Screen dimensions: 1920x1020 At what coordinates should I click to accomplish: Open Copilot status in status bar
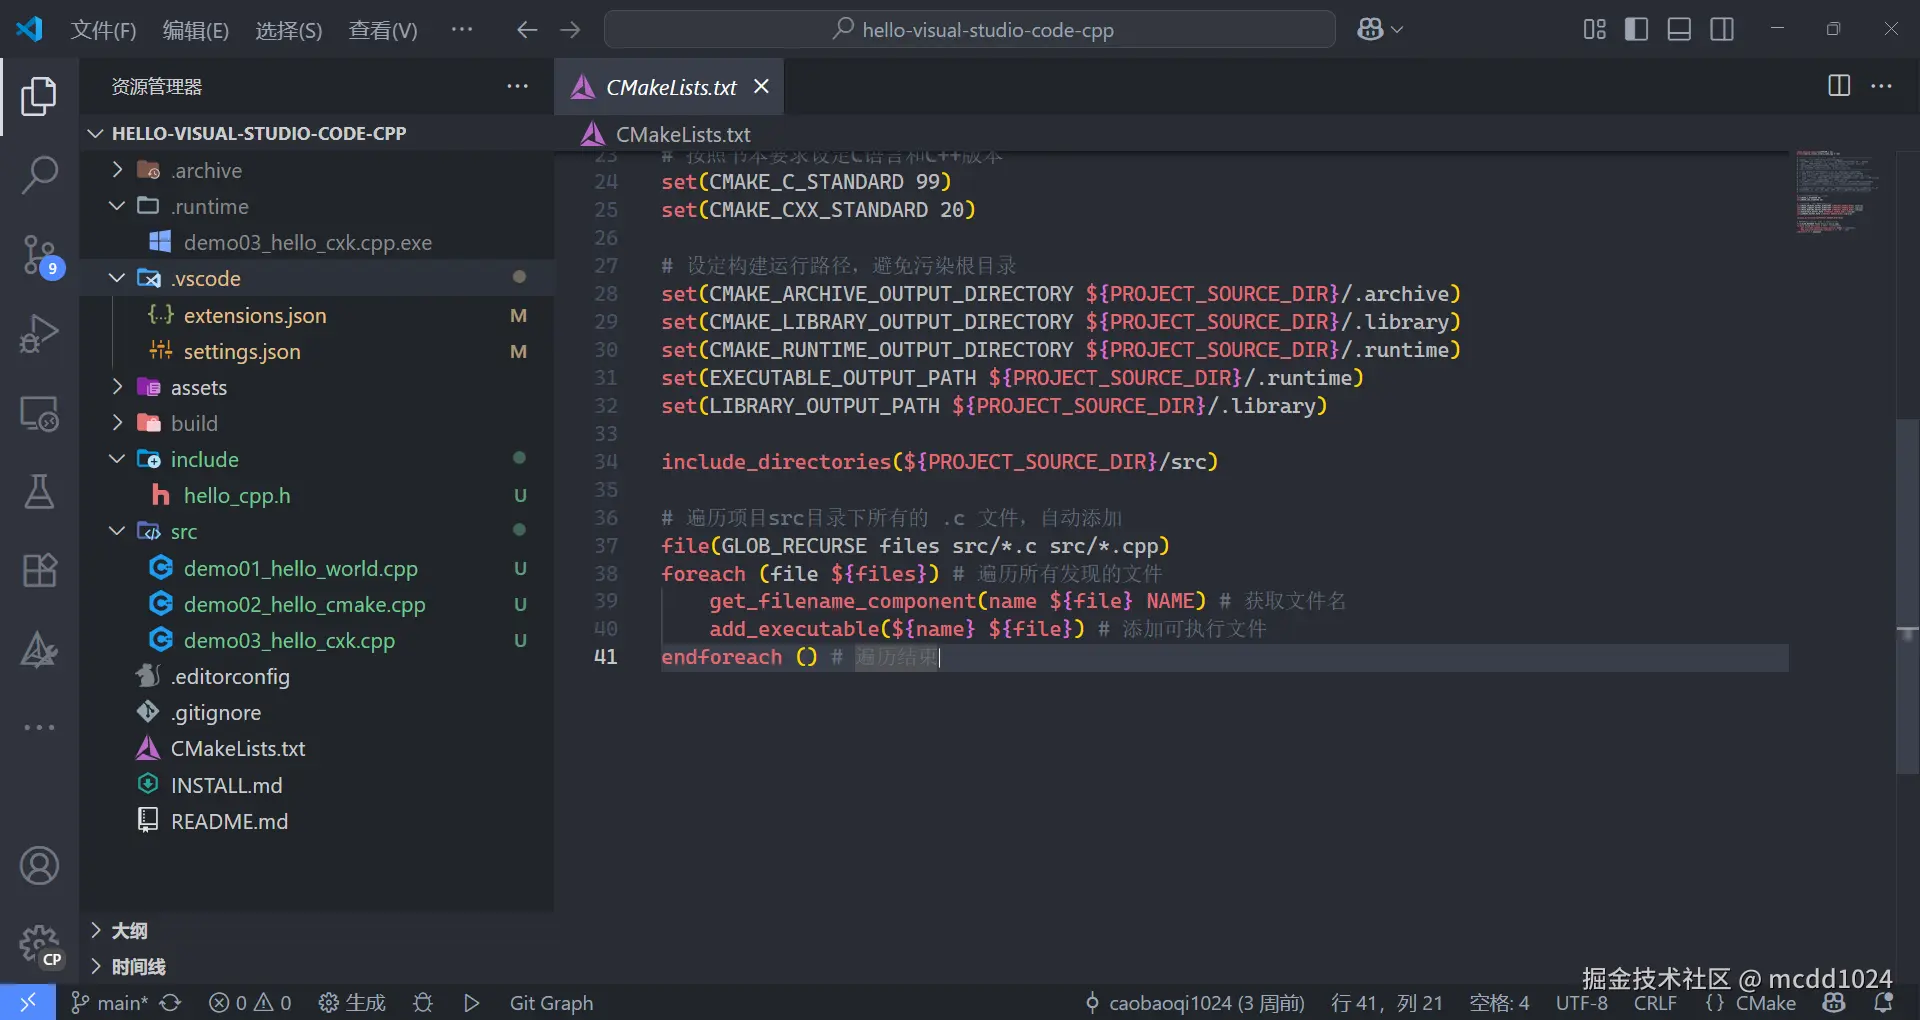click(1834, 1003)
